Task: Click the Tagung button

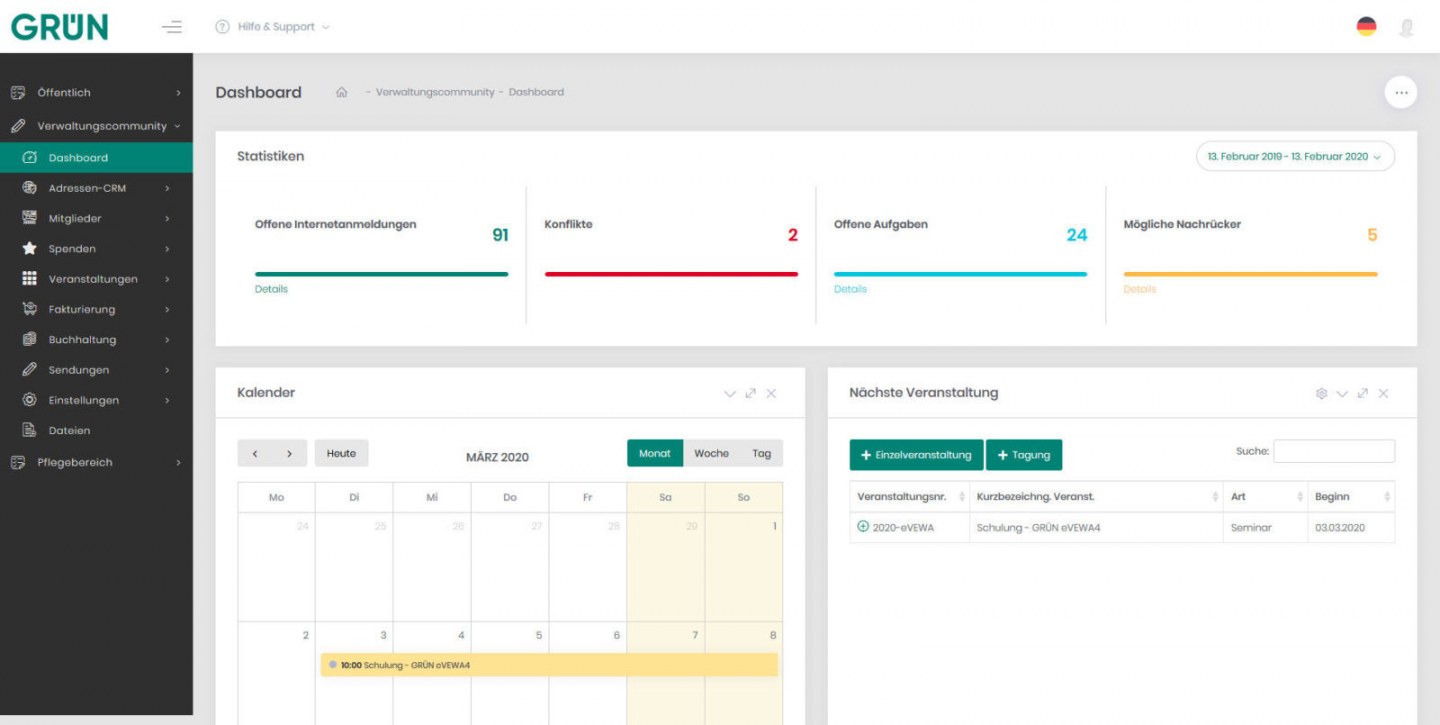Action: 1024,455
